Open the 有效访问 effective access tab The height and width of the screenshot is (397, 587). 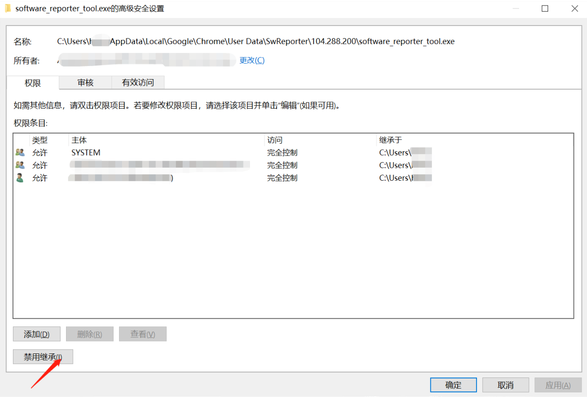pos(138,82)
